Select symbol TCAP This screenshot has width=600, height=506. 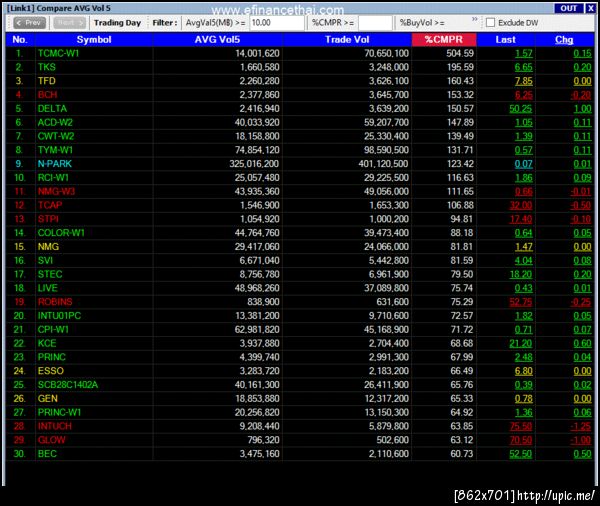[50, 205]
